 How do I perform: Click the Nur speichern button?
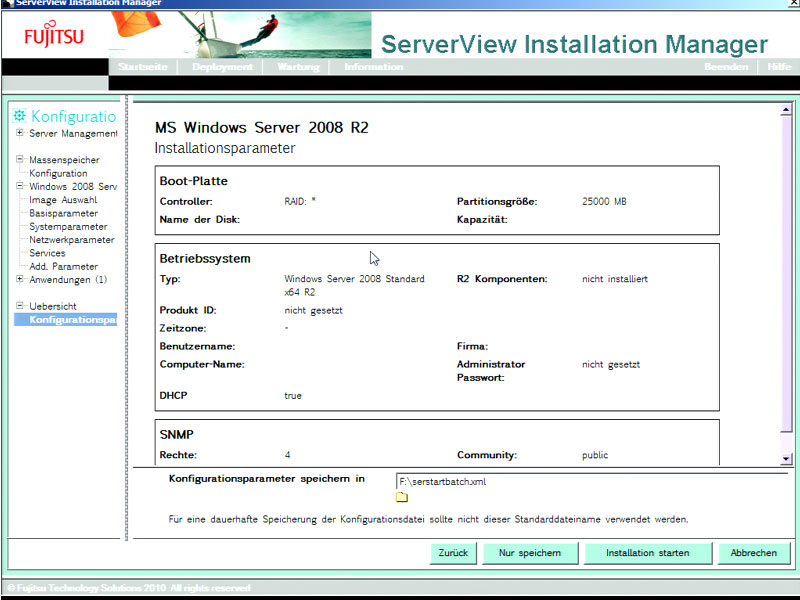[530, 553]
